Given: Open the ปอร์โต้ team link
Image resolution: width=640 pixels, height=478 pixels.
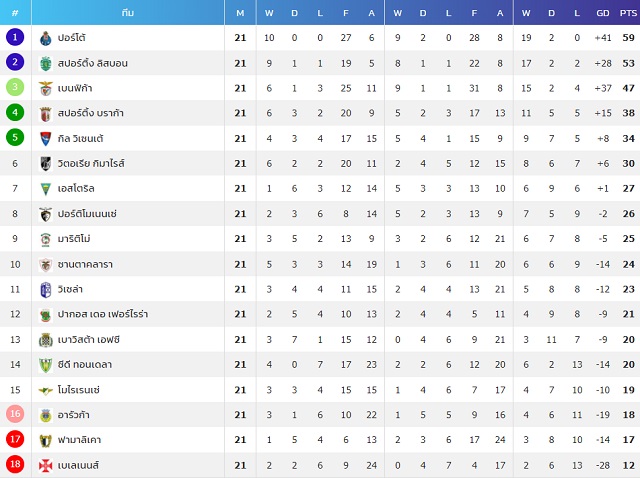Looking at the screenshot, I should [71, 38].
